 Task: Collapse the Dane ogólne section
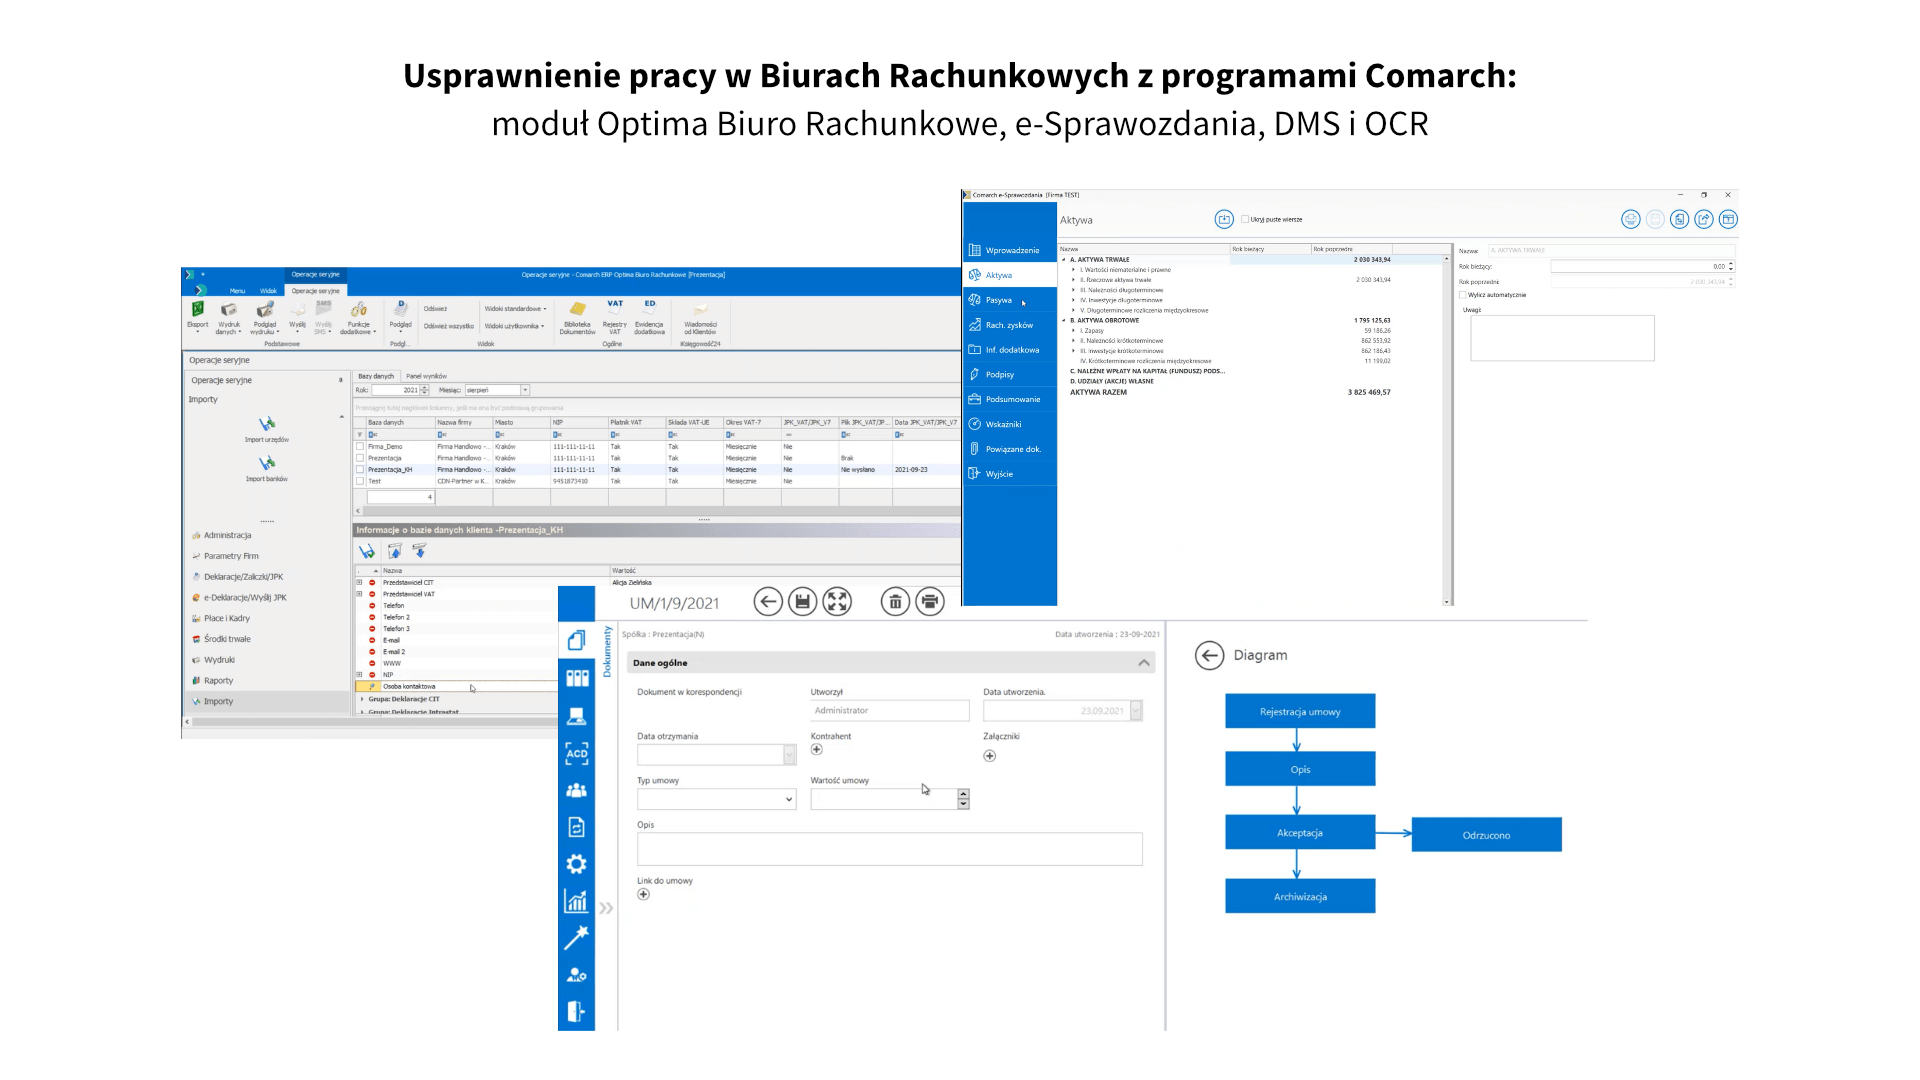[1144, 663]
